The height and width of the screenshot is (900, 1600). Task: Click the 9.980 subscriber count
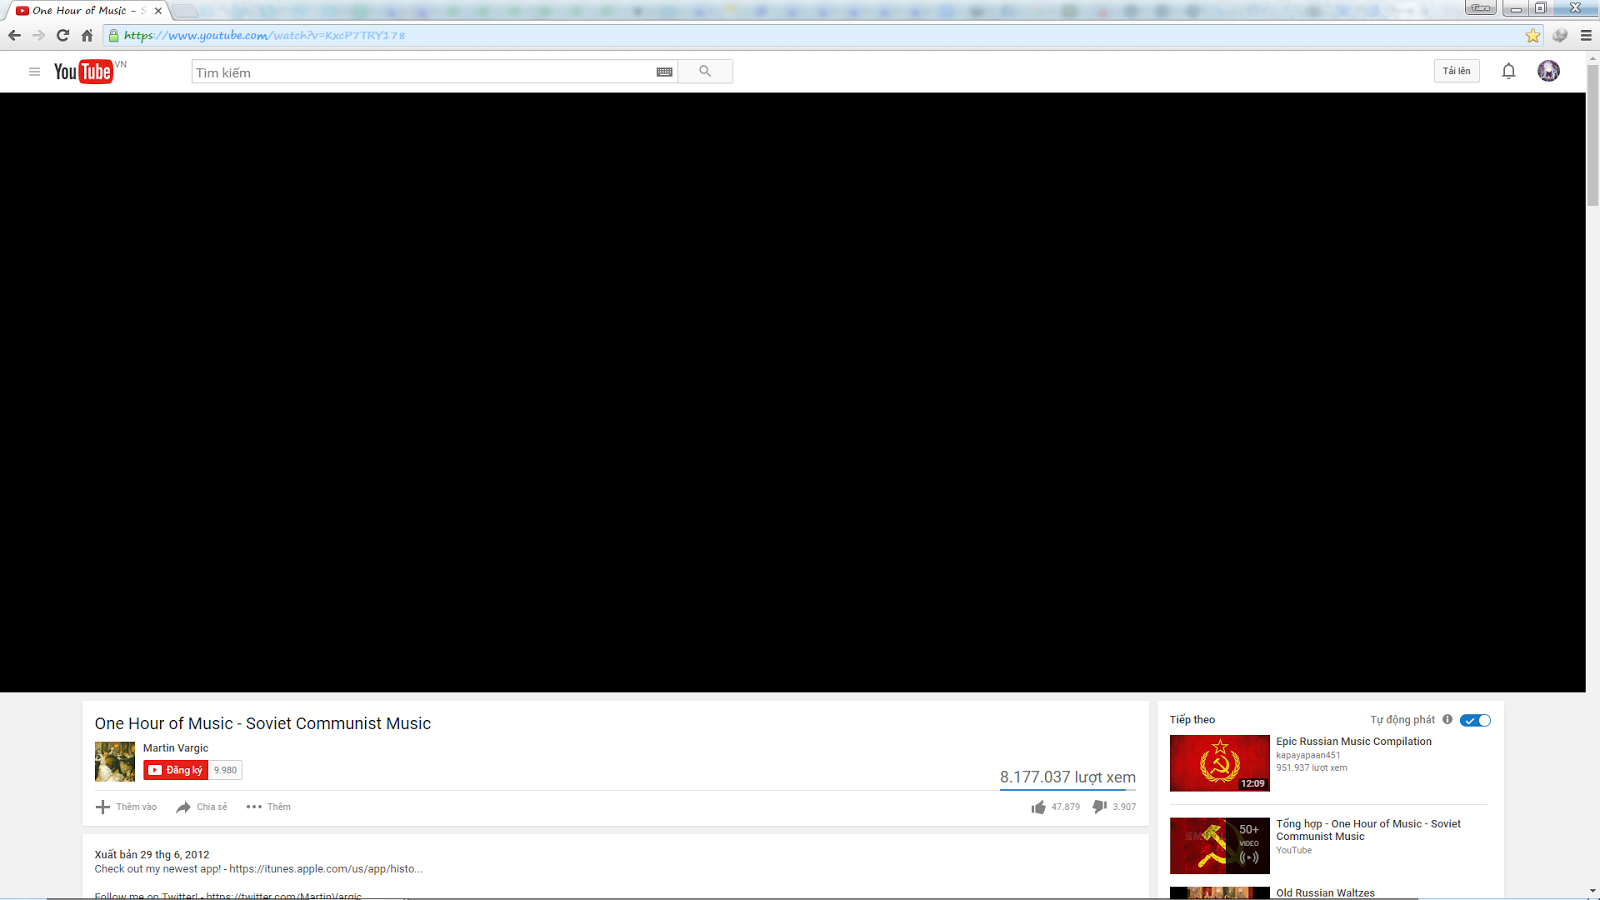coord(225,770)
